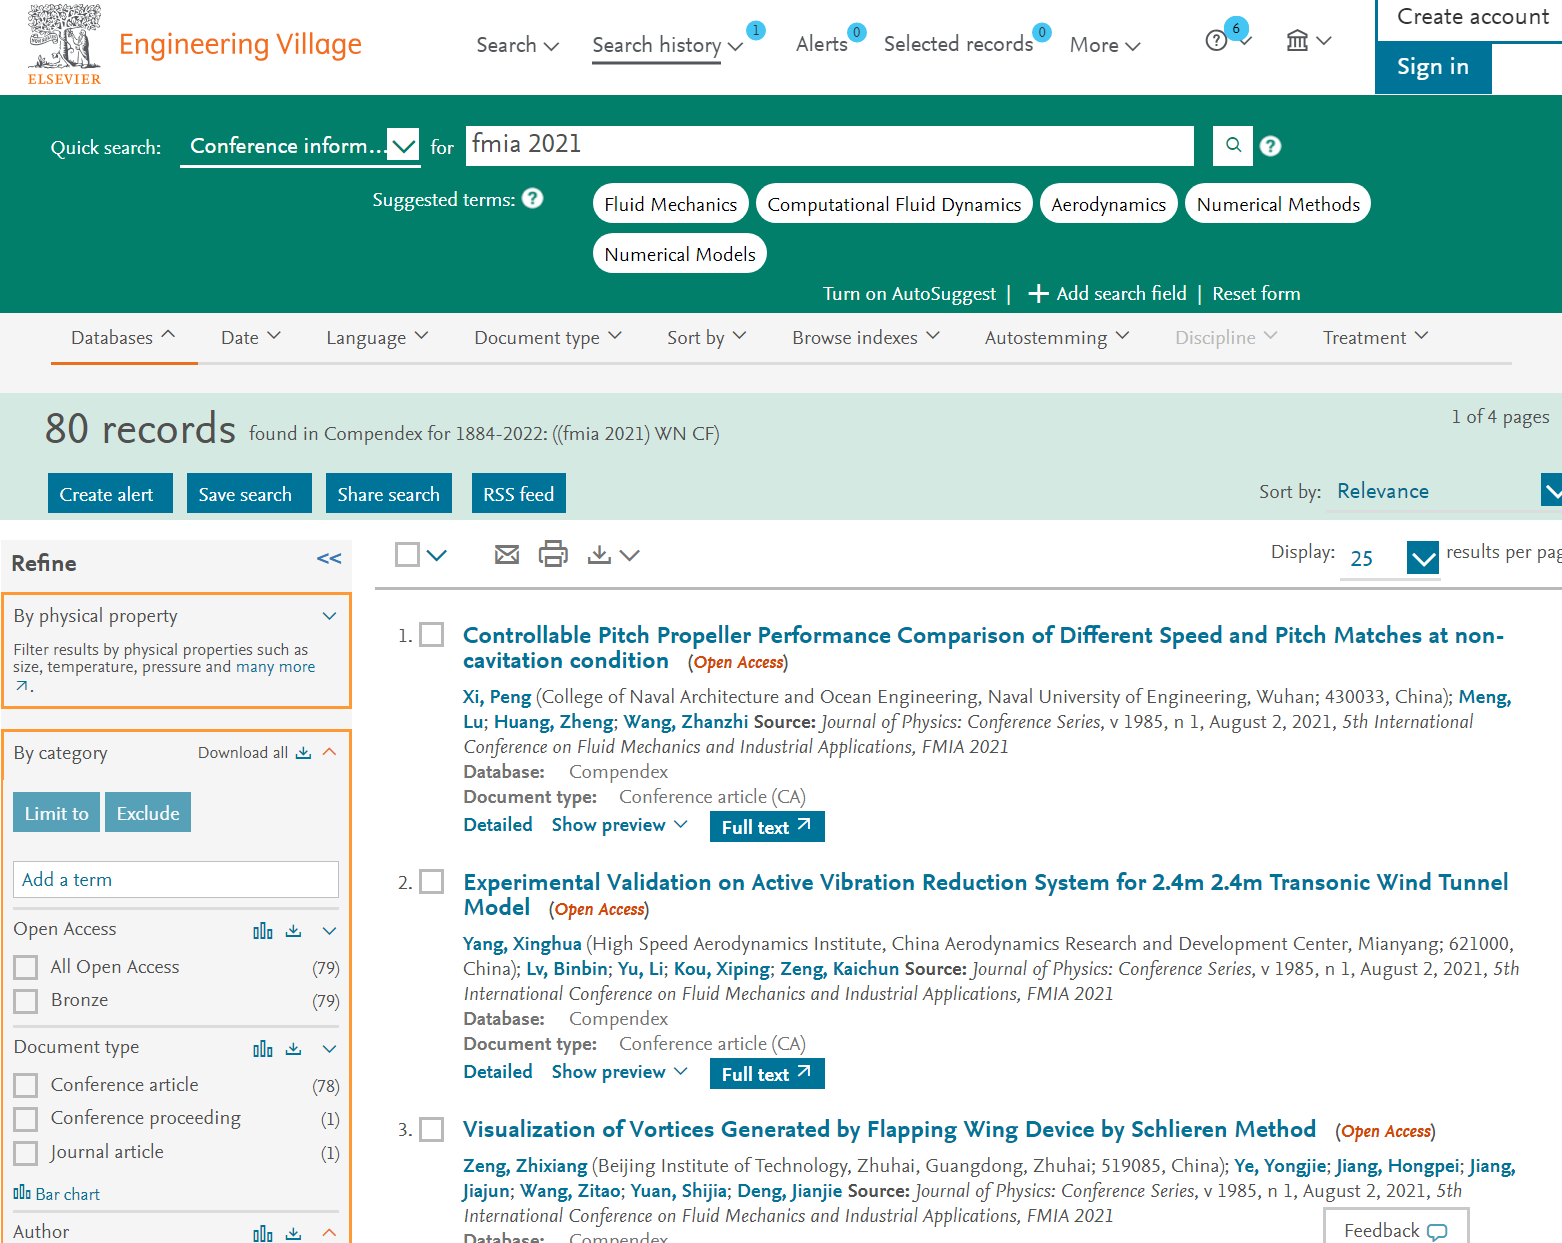Open Browse indexes tab
Viewport: 1562px width, 1243px height.
point(866,338)
